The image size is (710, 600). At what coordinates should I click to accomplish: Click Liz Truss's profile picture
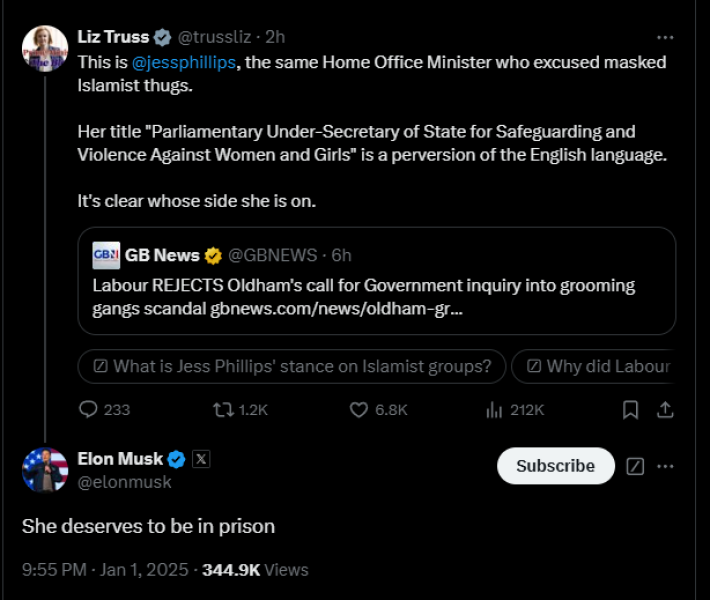(46, 47)
